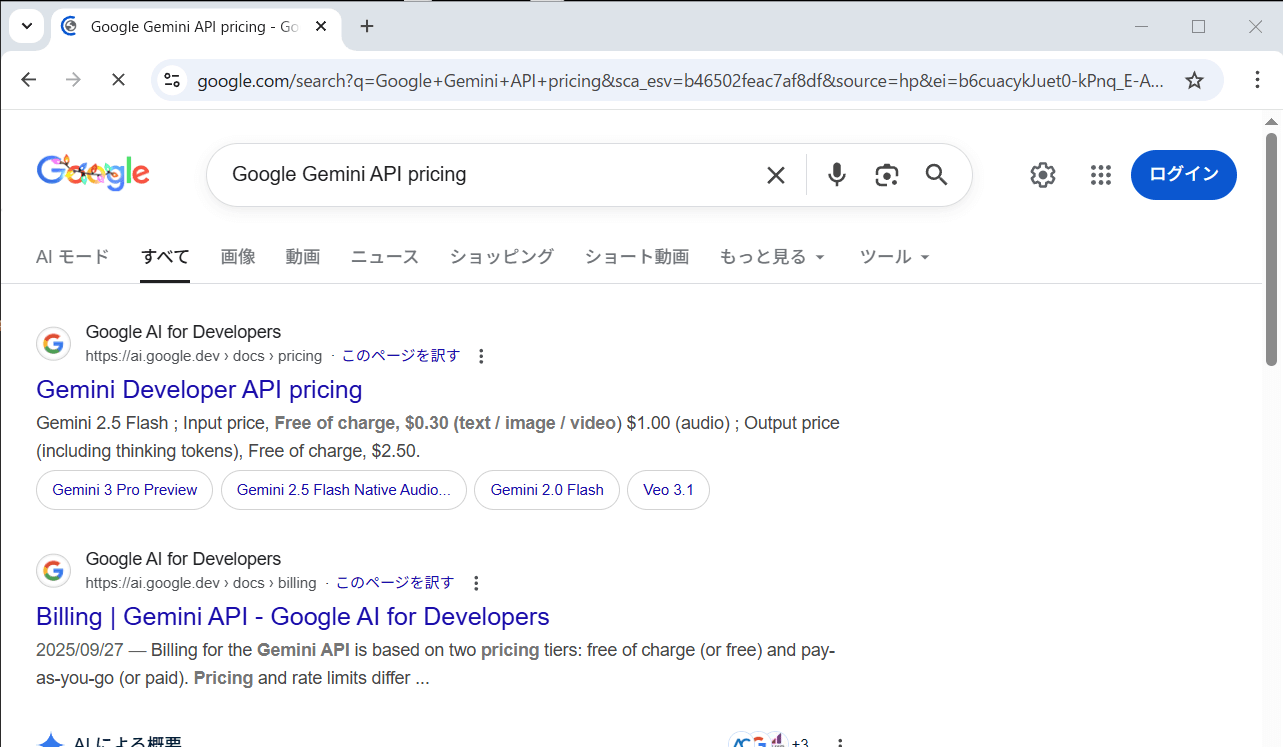
Task: Open the Google apps grid
Action: (x=1100, y=175)
